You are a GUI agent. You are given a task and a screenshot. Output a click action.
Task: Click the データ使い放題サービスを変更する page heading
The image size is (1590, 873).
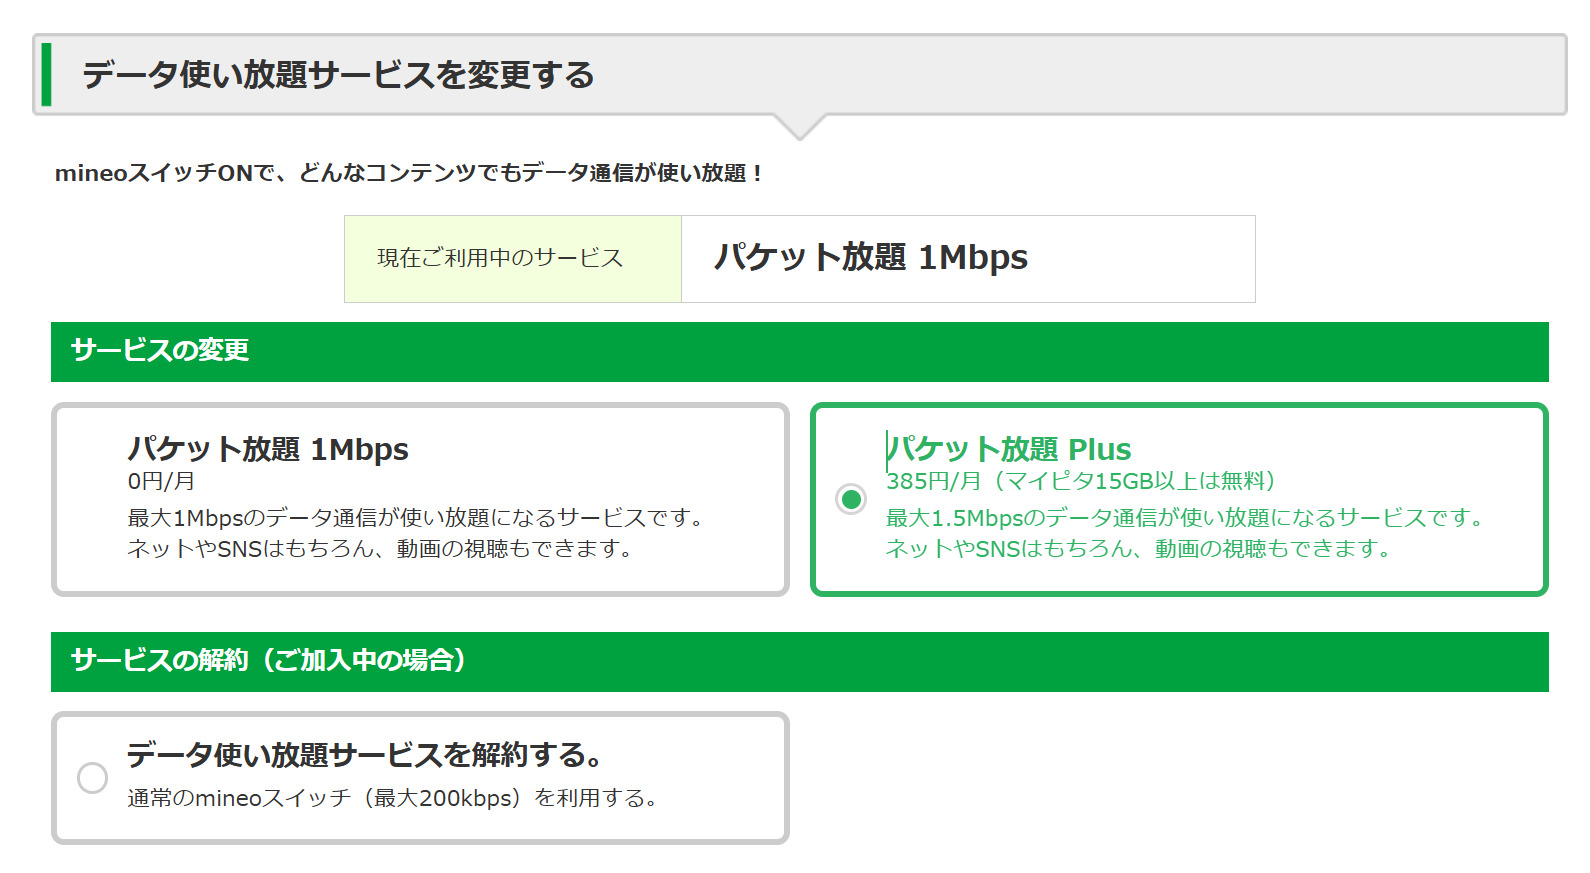click(338, 75)
